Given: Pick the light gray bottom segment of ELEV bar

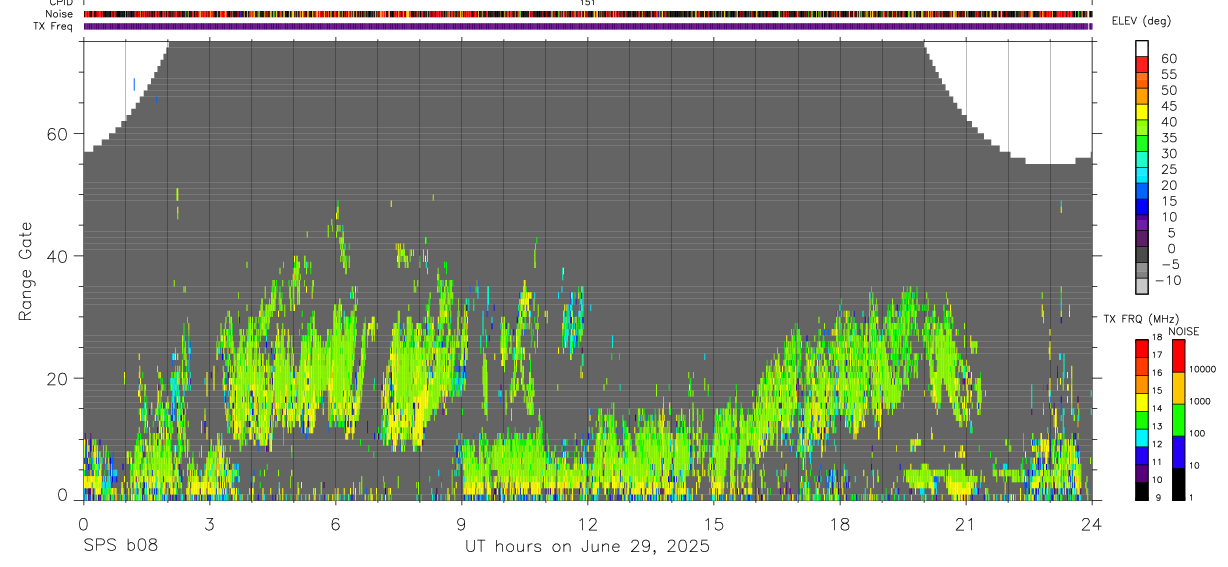Looking at the screenshot, I should pyautogui.click(x=1142, y=285).
